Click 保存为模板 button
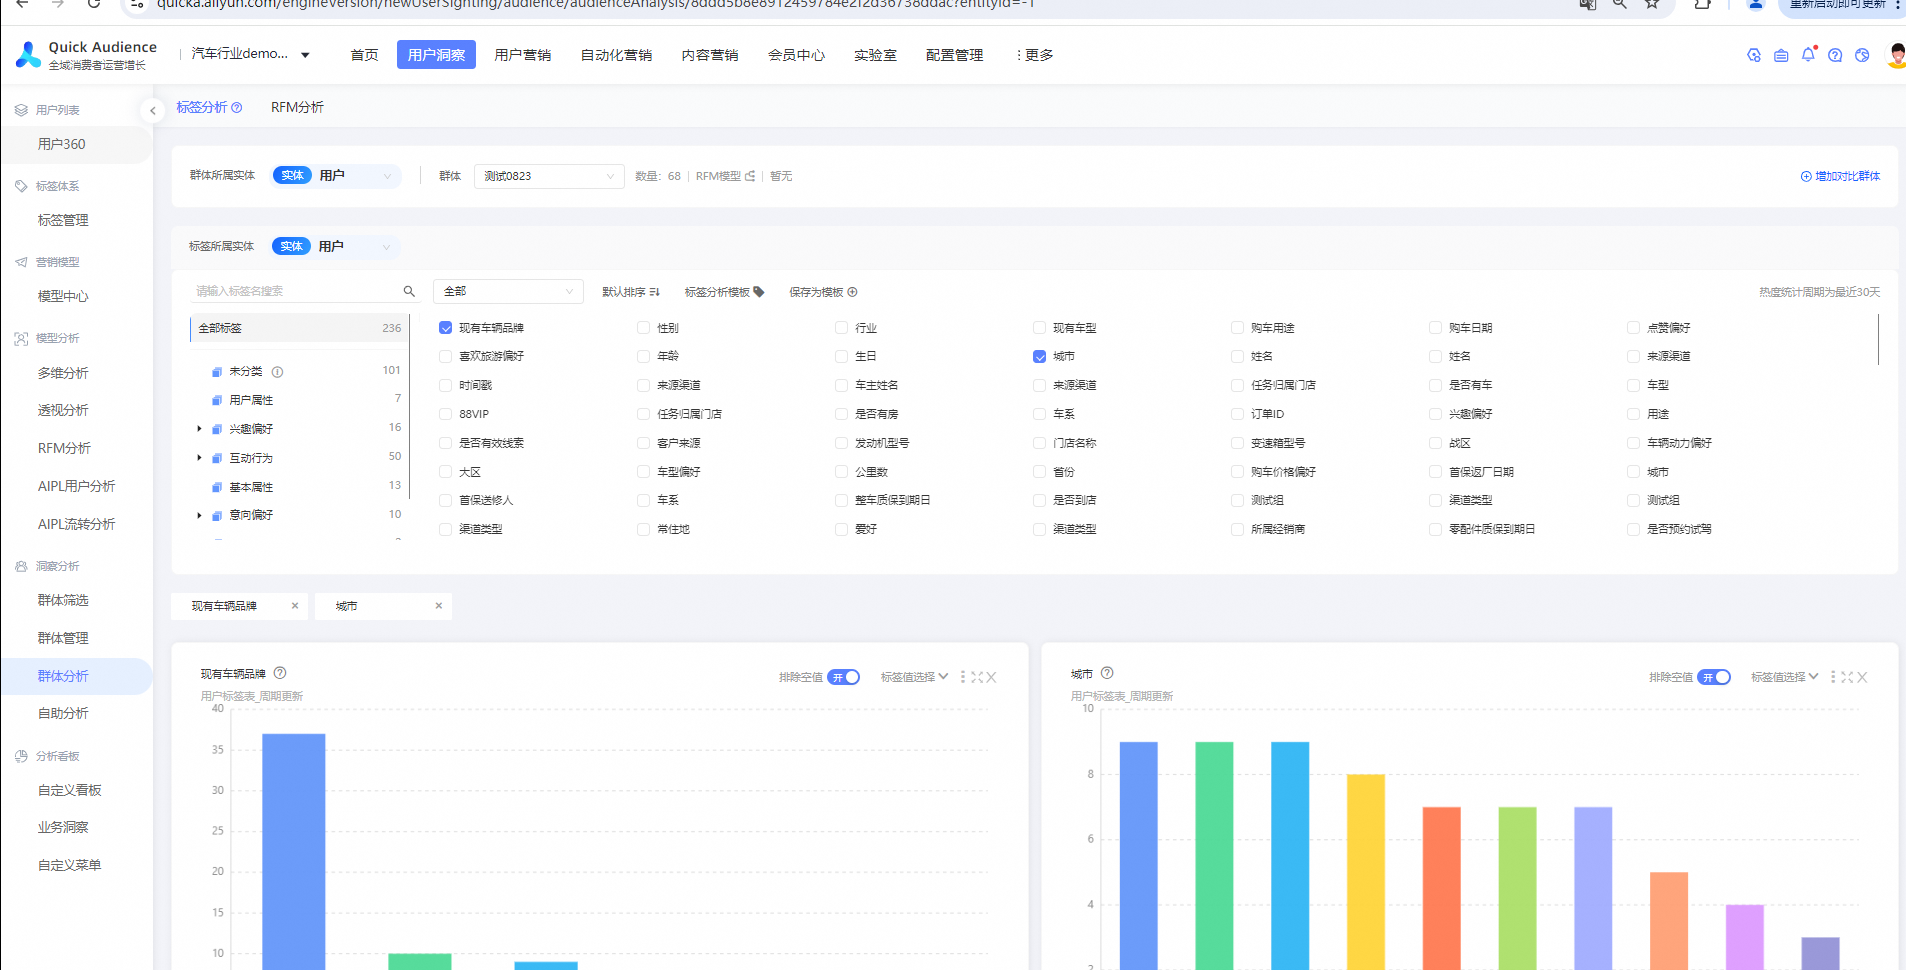Image resolution: width=1906 pixels, height=970 pixels. click(823, 292)
